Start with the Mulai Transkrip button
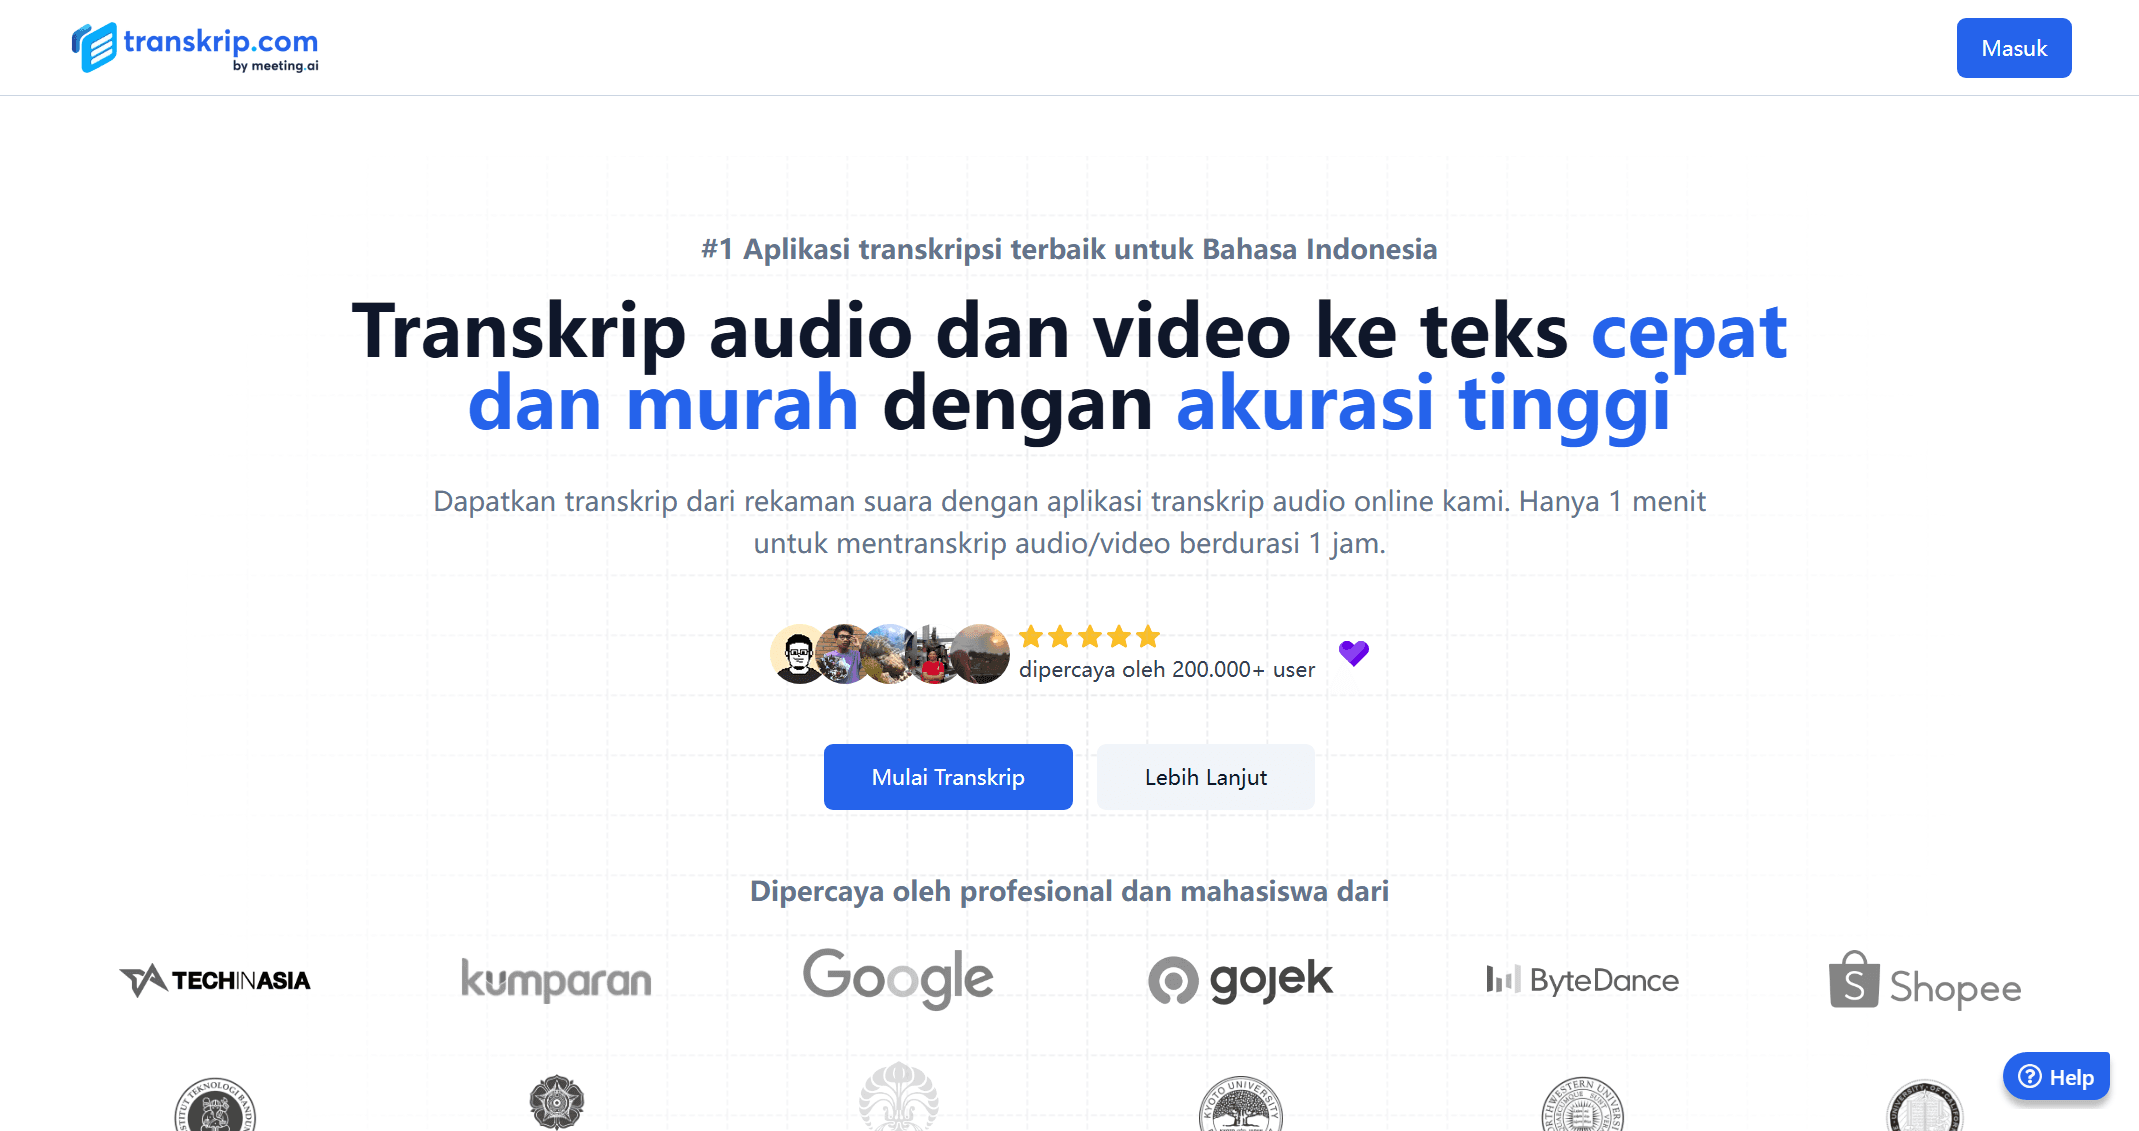This screenshot has width=2139, height=1131. tap(947, 777)
